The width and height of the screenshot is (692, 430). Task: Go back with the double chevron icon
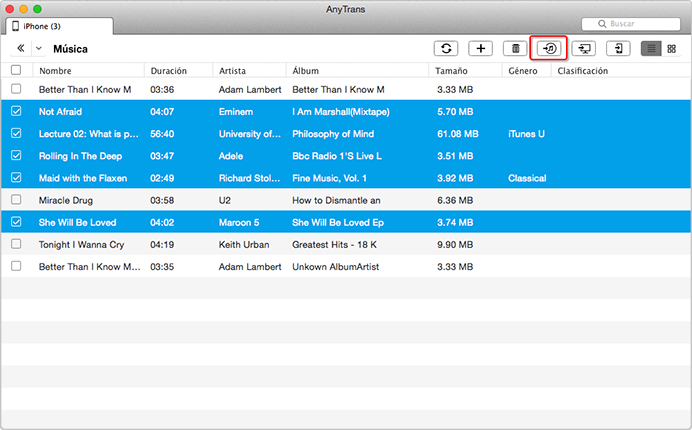tap(20, 48)
